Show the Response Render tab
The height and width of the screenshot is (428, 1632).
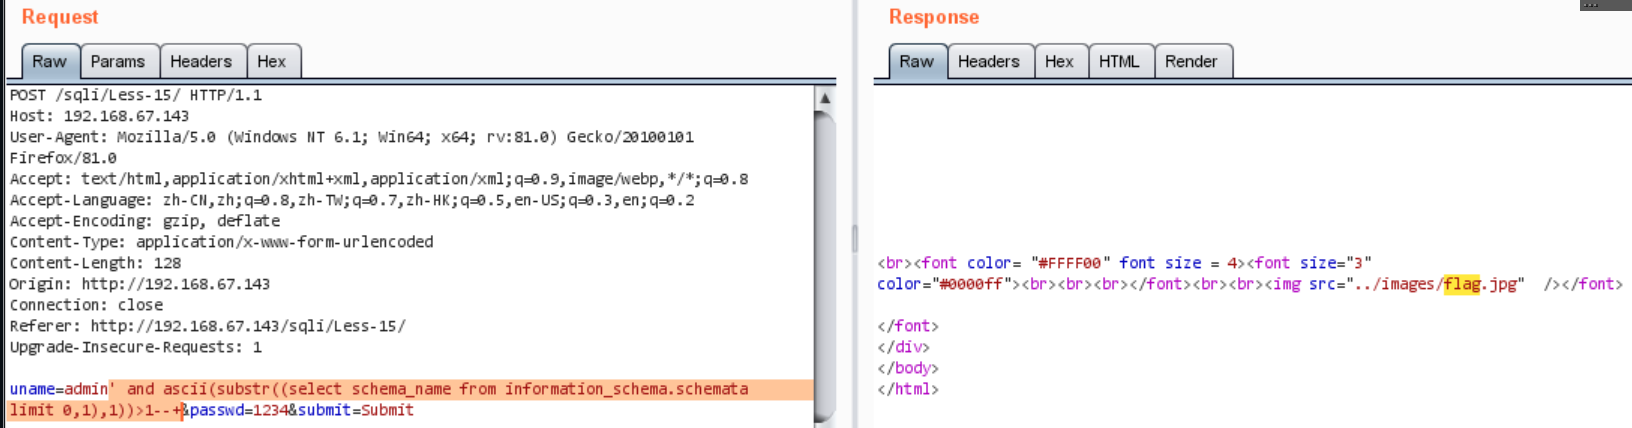pos(1192,61)
